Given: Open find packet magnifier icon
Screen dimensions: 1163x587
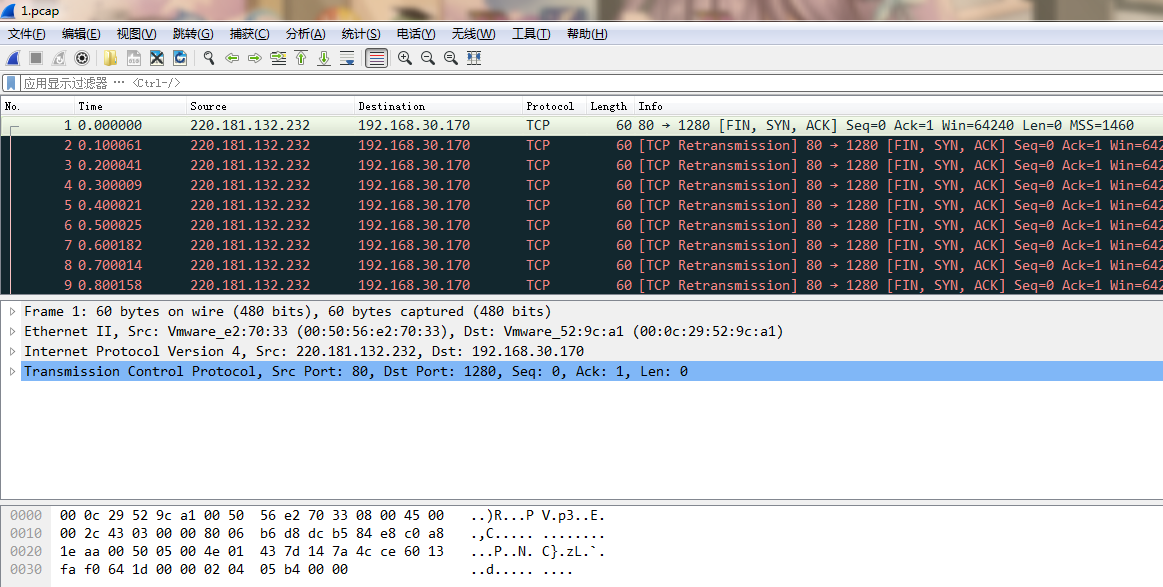Looking at the screenshot, I should pos(208,58).
